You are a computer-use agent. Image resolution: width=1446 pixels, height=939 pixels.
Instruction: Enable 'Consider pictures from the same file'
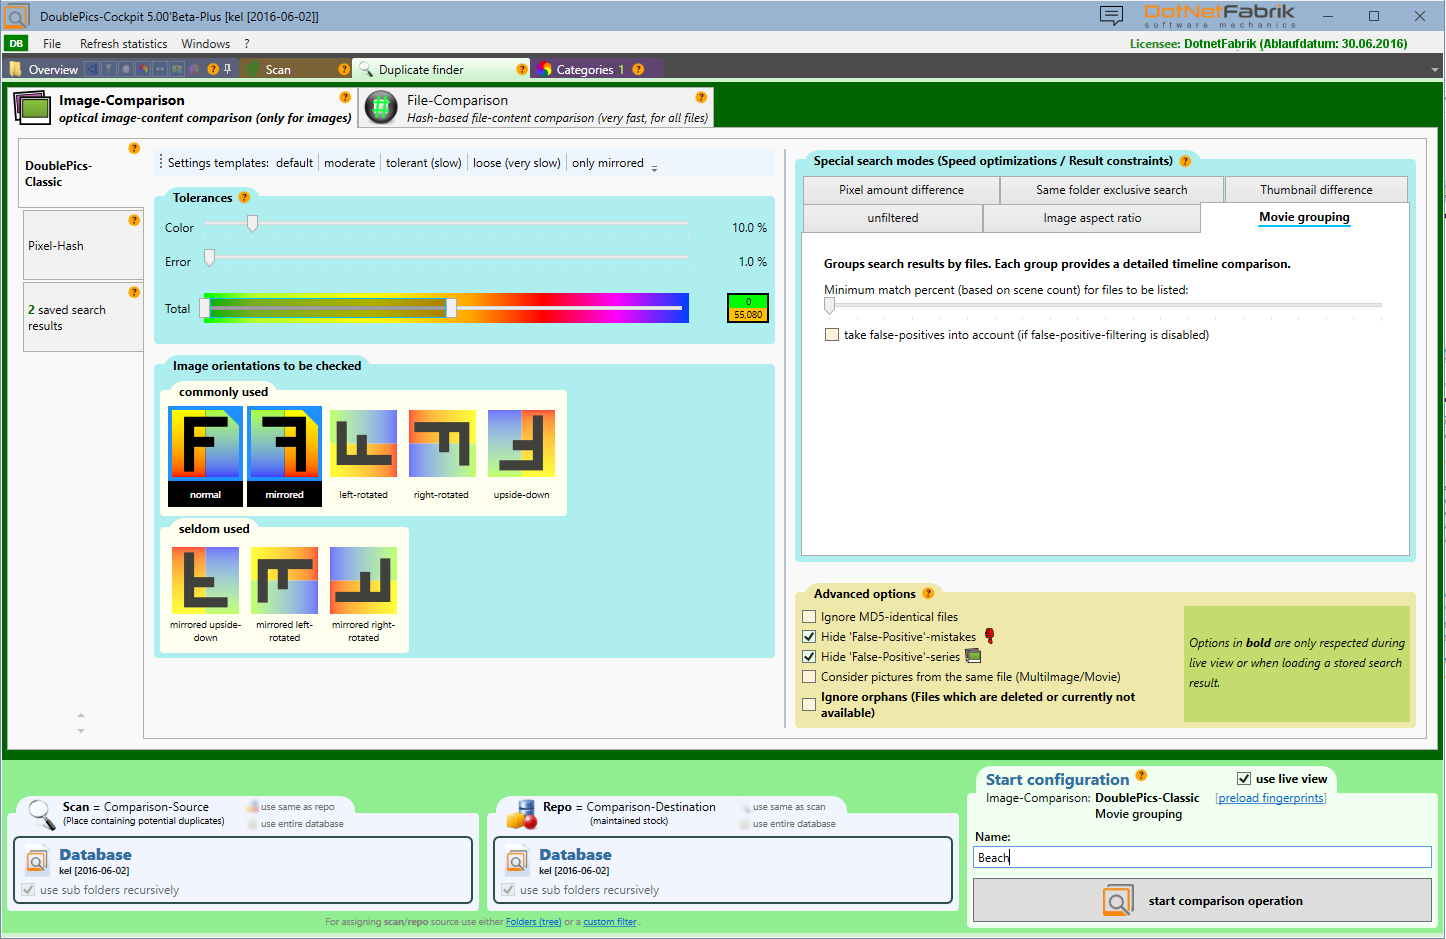coord(809,677)
